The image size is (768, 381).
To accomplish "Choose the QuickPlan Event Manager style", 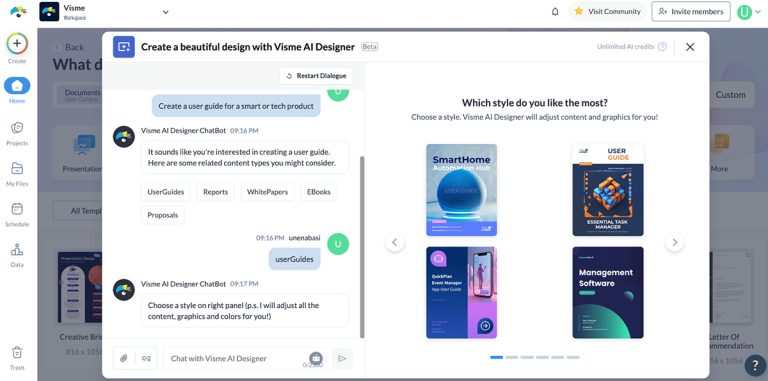I will (461, 292).
